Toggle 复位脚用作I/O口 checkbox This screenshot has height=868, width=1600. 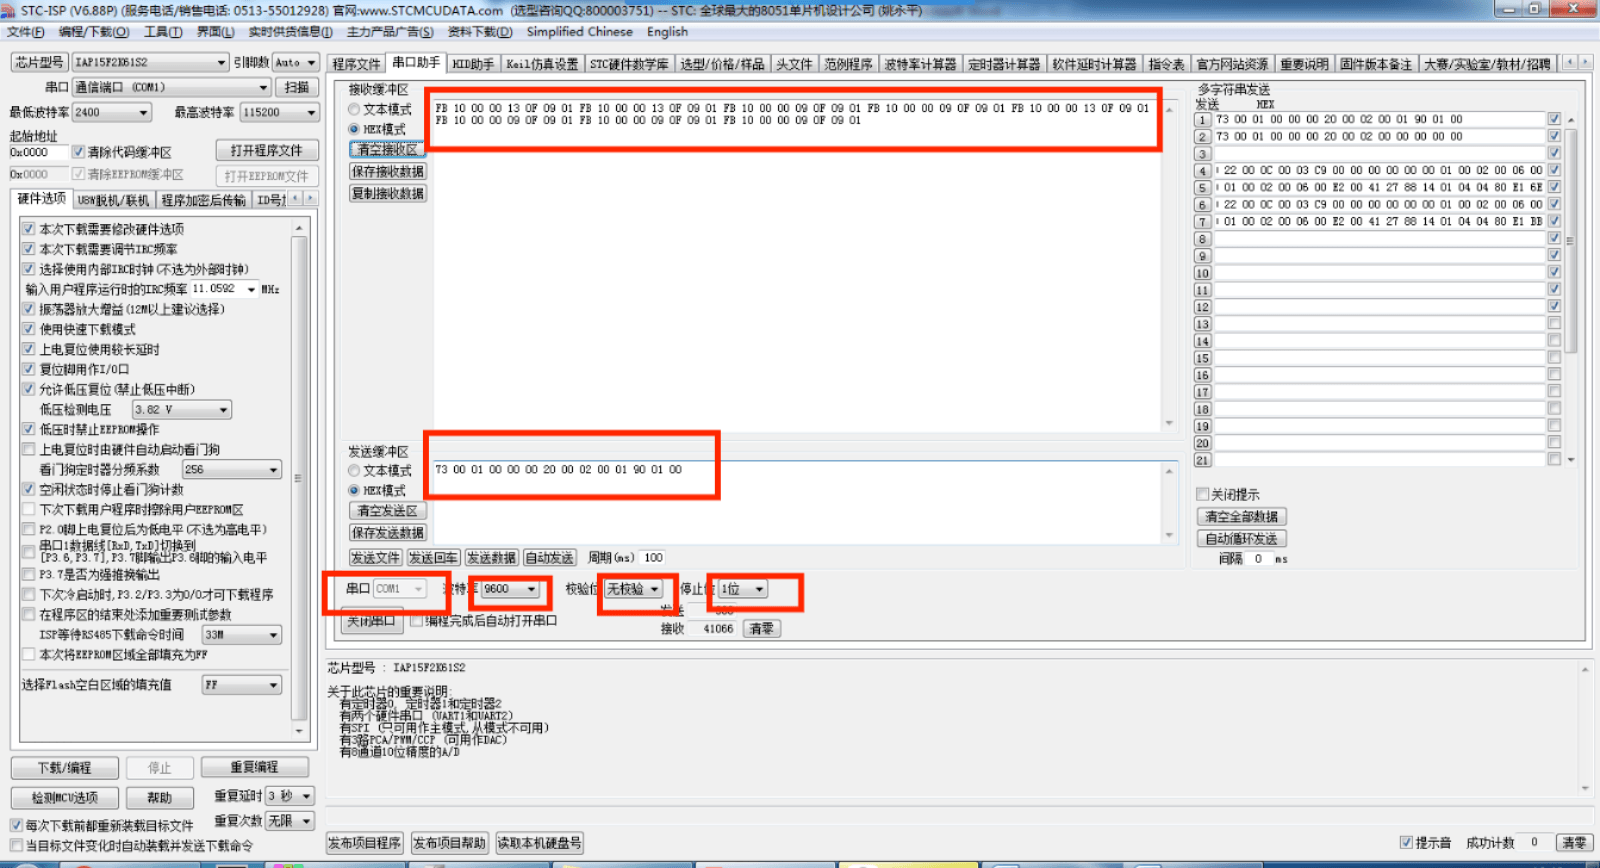(x=29, y=369)
